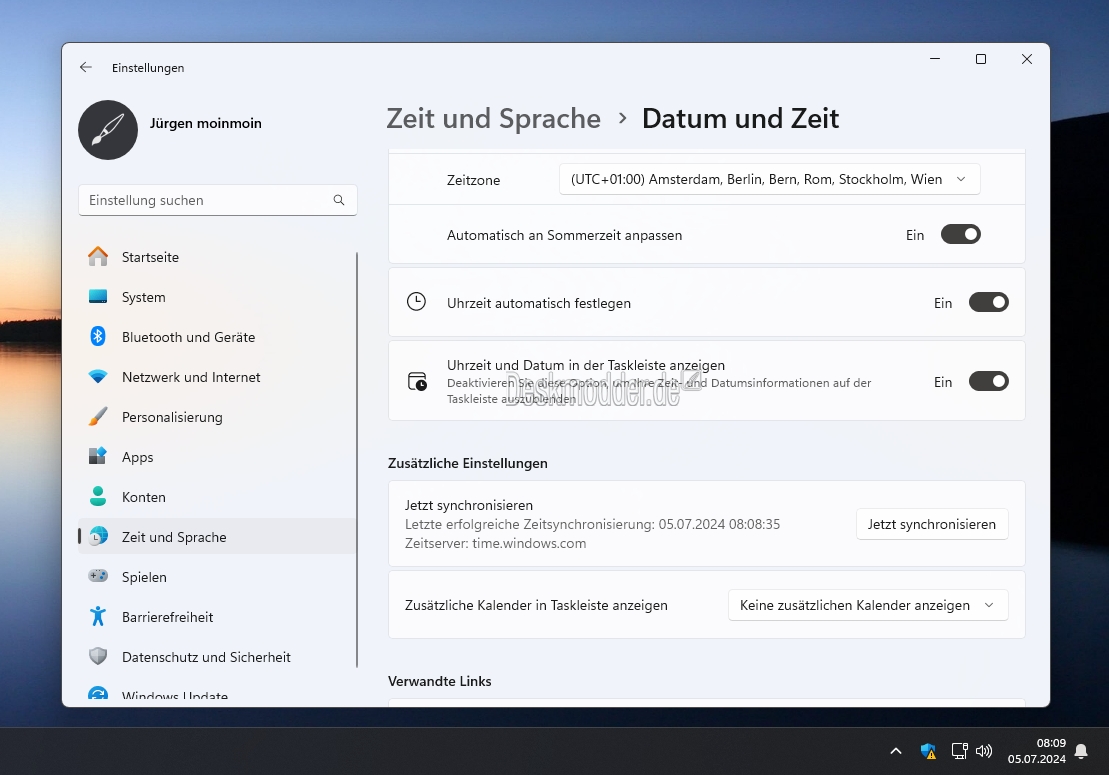
Task: Open Jürgen moinmoin profile avatar
Action: pyautogui.click(x=108, y=129)
